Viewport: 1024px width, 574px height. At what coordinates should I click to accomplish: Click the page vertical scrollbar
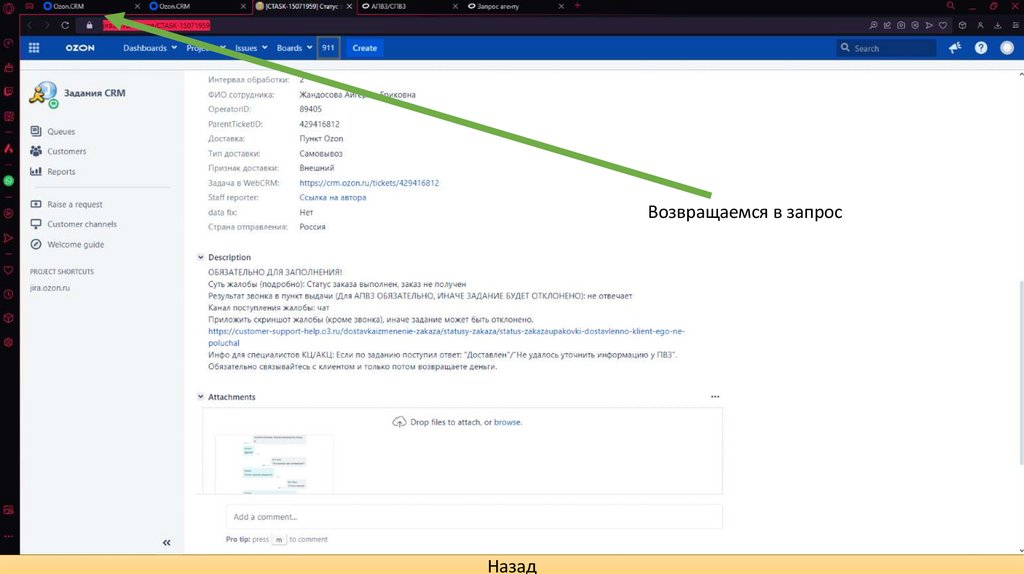tap(1021, 372)
